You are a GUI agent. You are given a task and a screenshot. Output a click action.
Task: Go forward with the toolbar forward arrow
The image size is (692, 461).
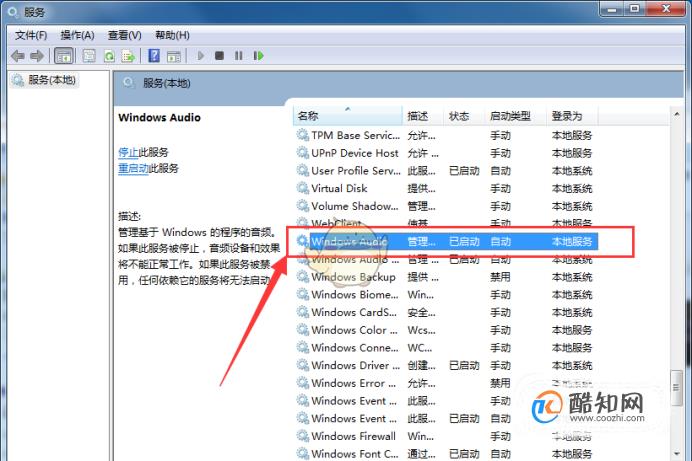(37, 56)
